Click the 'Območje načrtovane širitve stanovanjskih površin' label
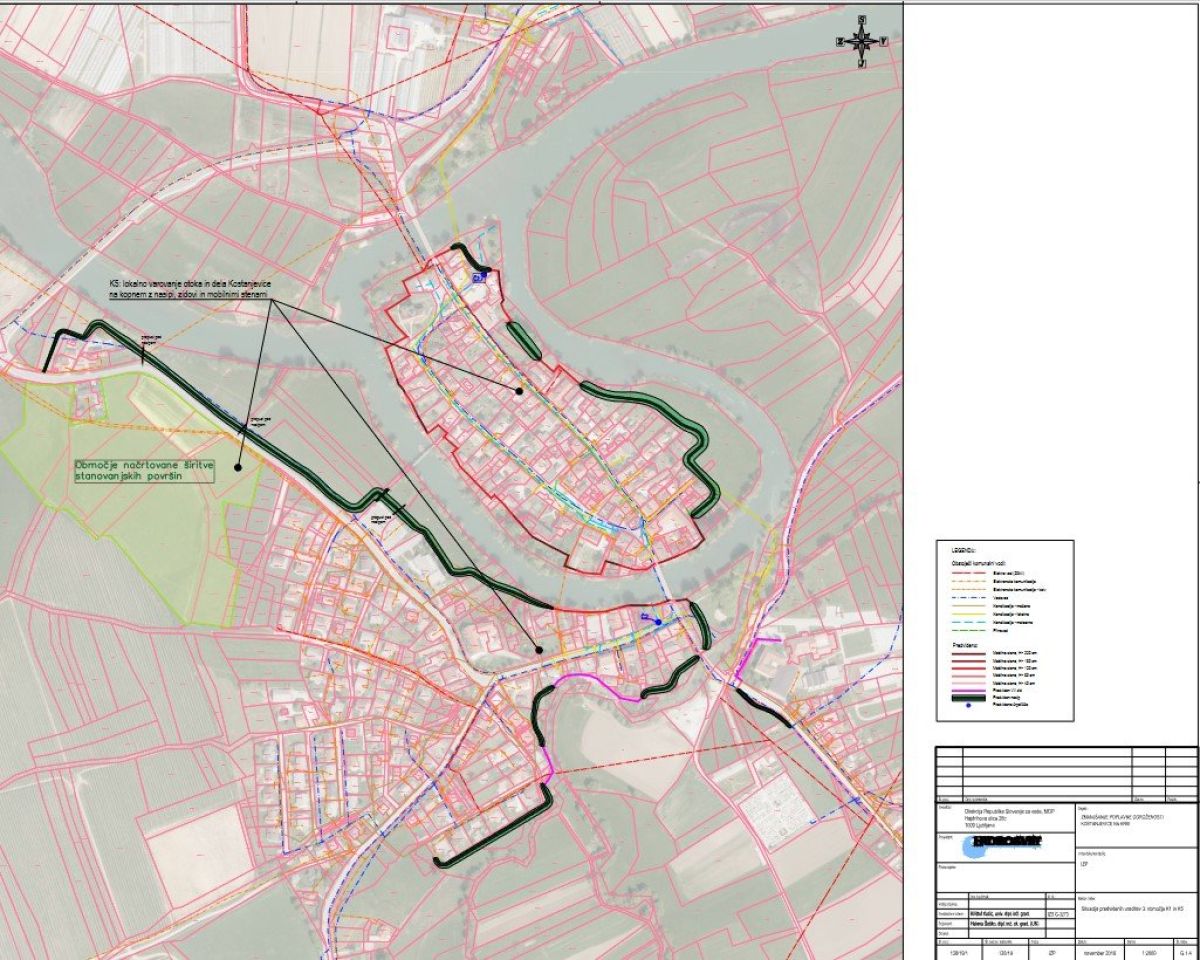 click(x=146, y=472)
